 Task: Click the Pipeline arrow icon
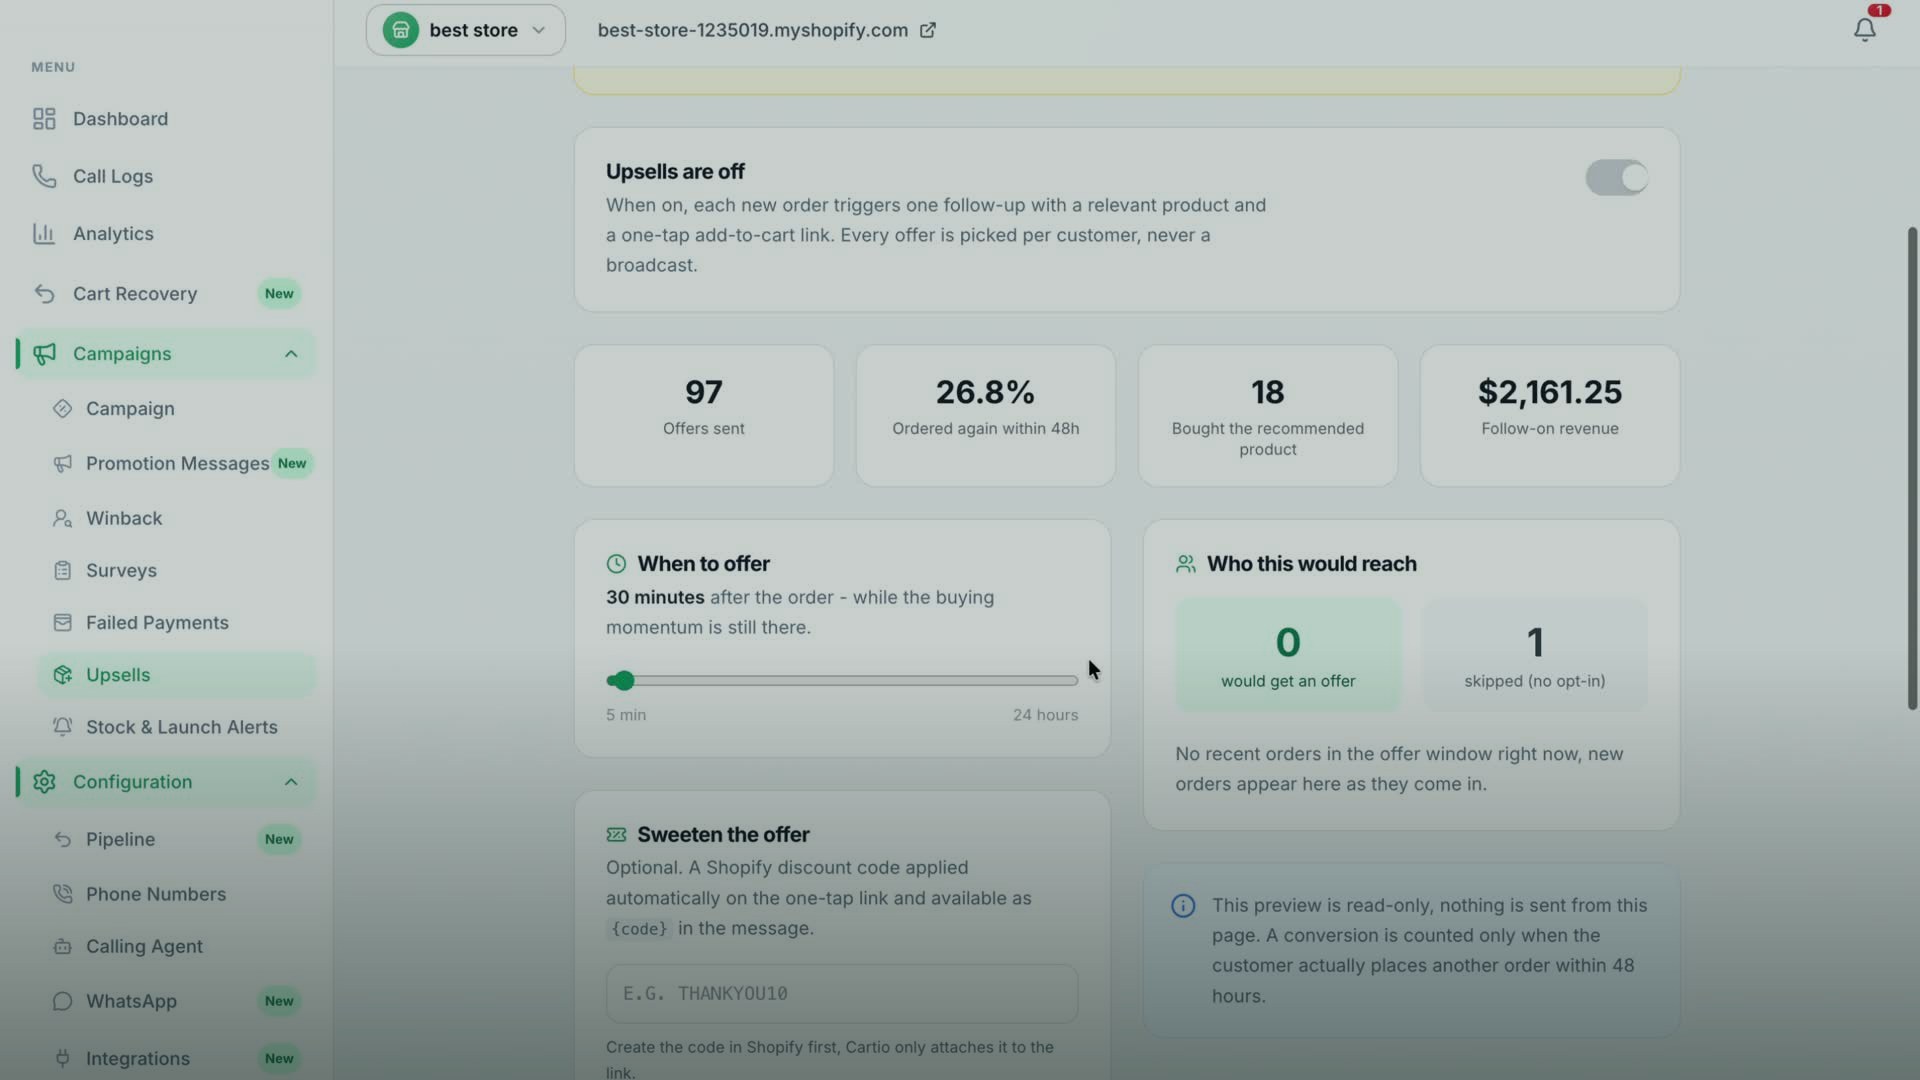pyautogui.click(x=62, y=839)
